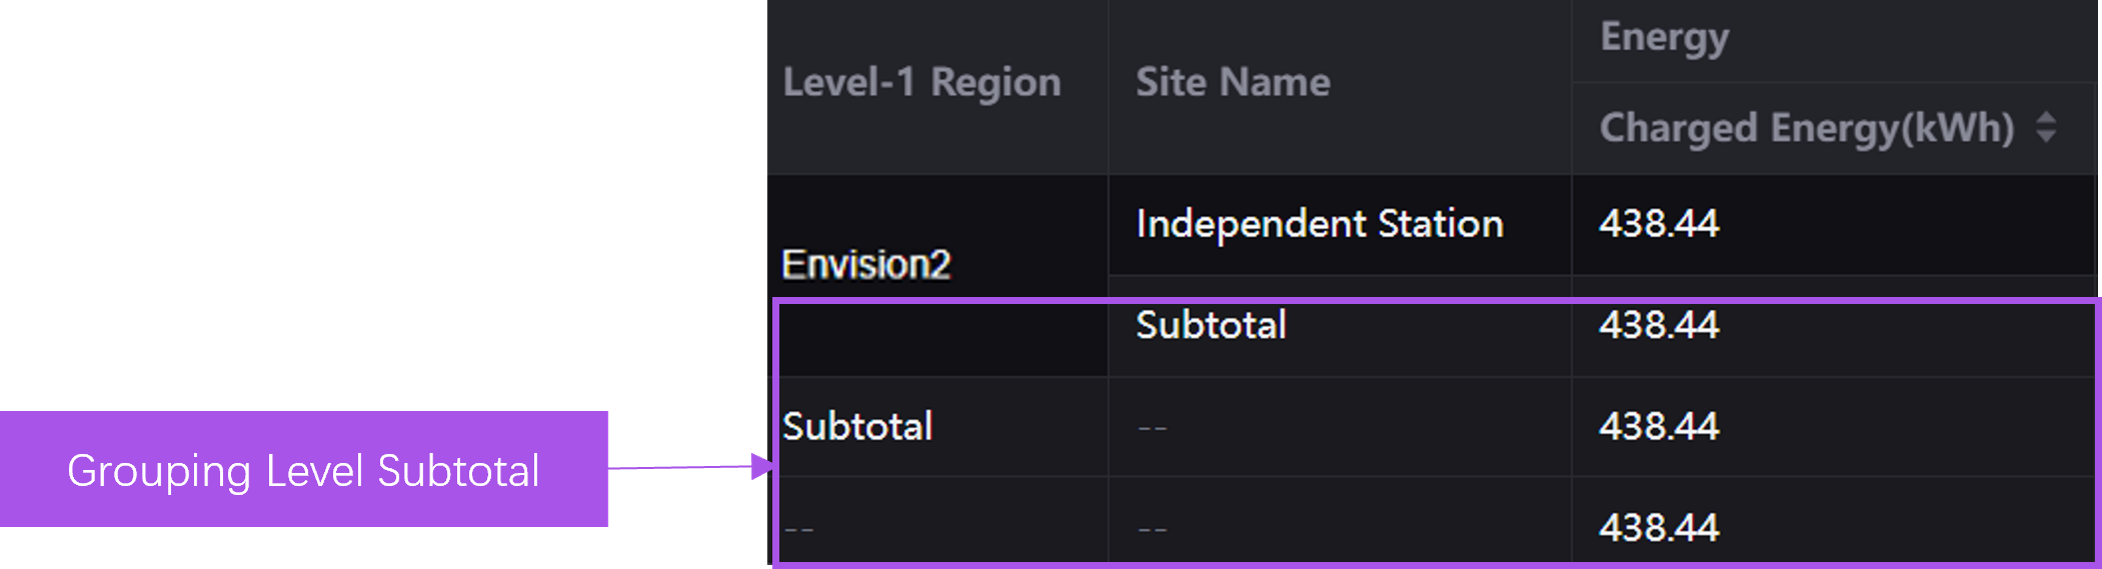
Task: Click the Energy group header
Action: point(1664,38)
